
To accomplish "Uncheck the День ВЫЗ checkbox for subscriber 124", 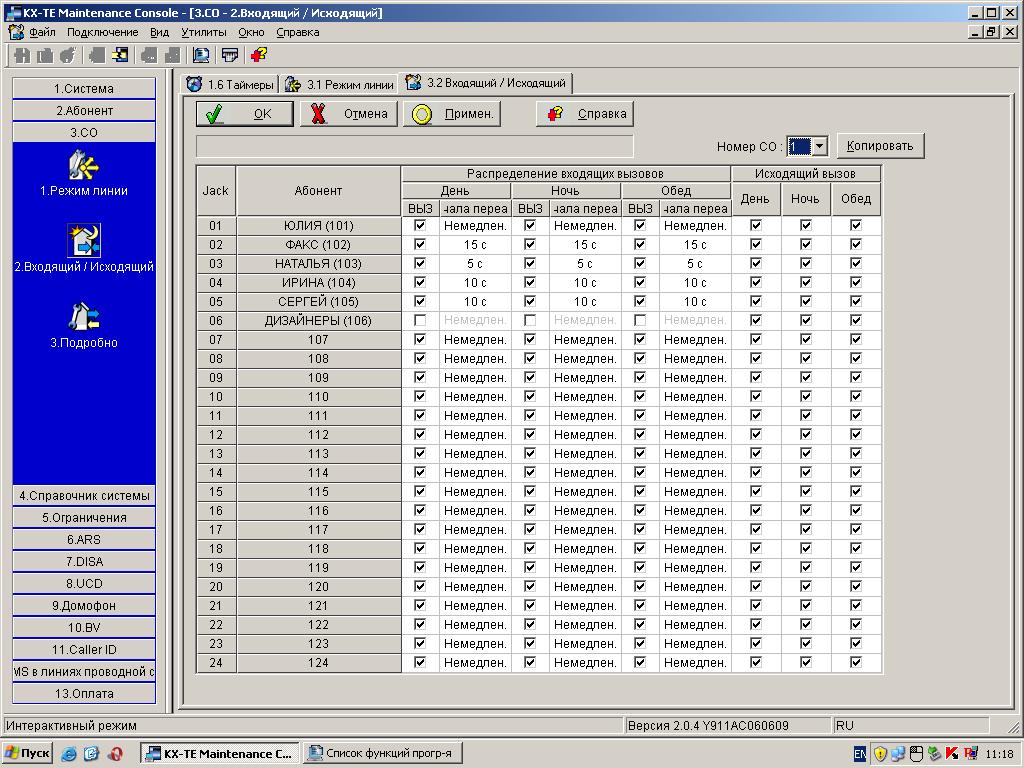I will coord(420,662).
